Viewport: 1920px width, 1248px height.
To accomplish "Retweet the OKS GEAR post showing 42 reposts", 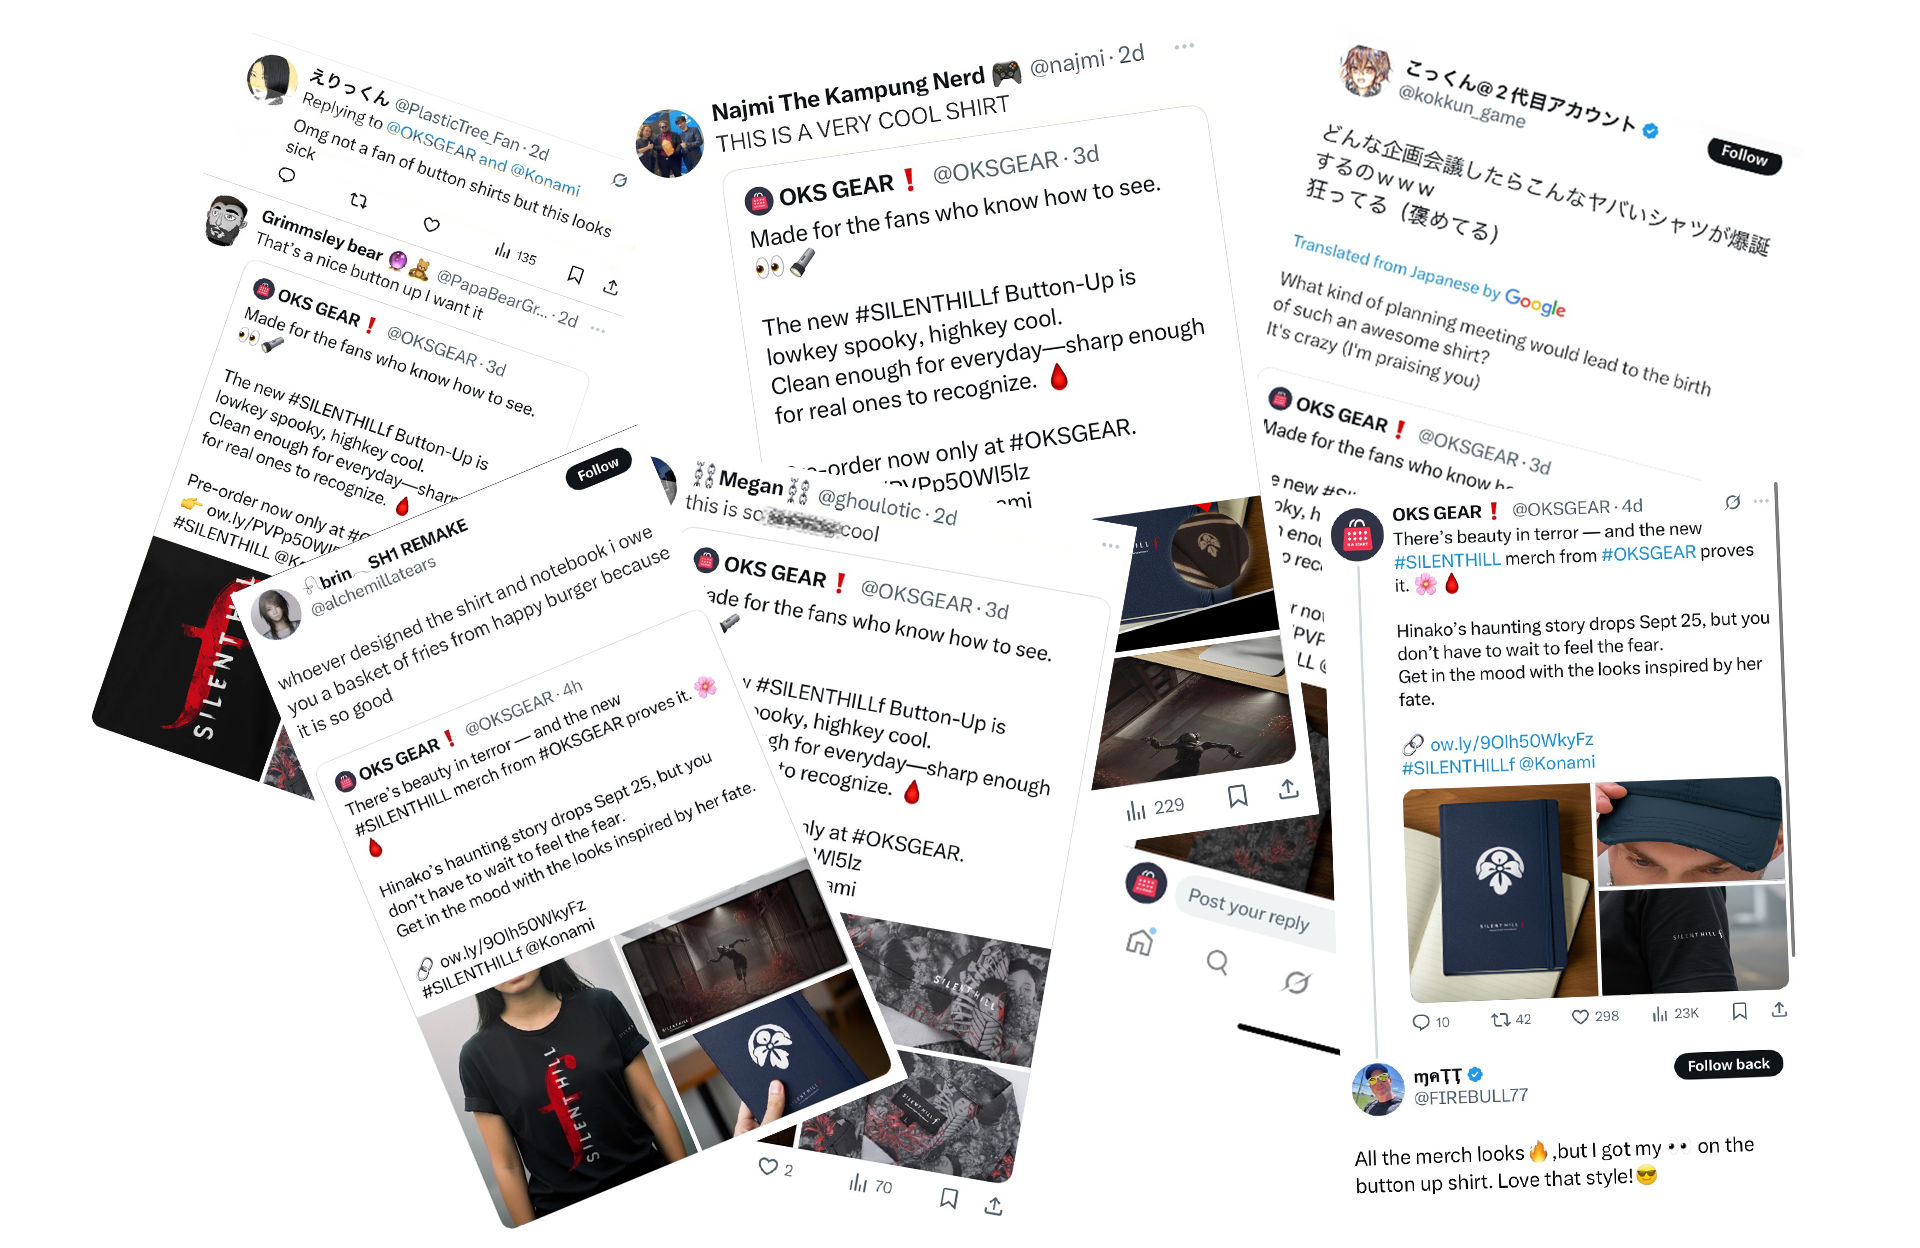I will point(1500,1020).
